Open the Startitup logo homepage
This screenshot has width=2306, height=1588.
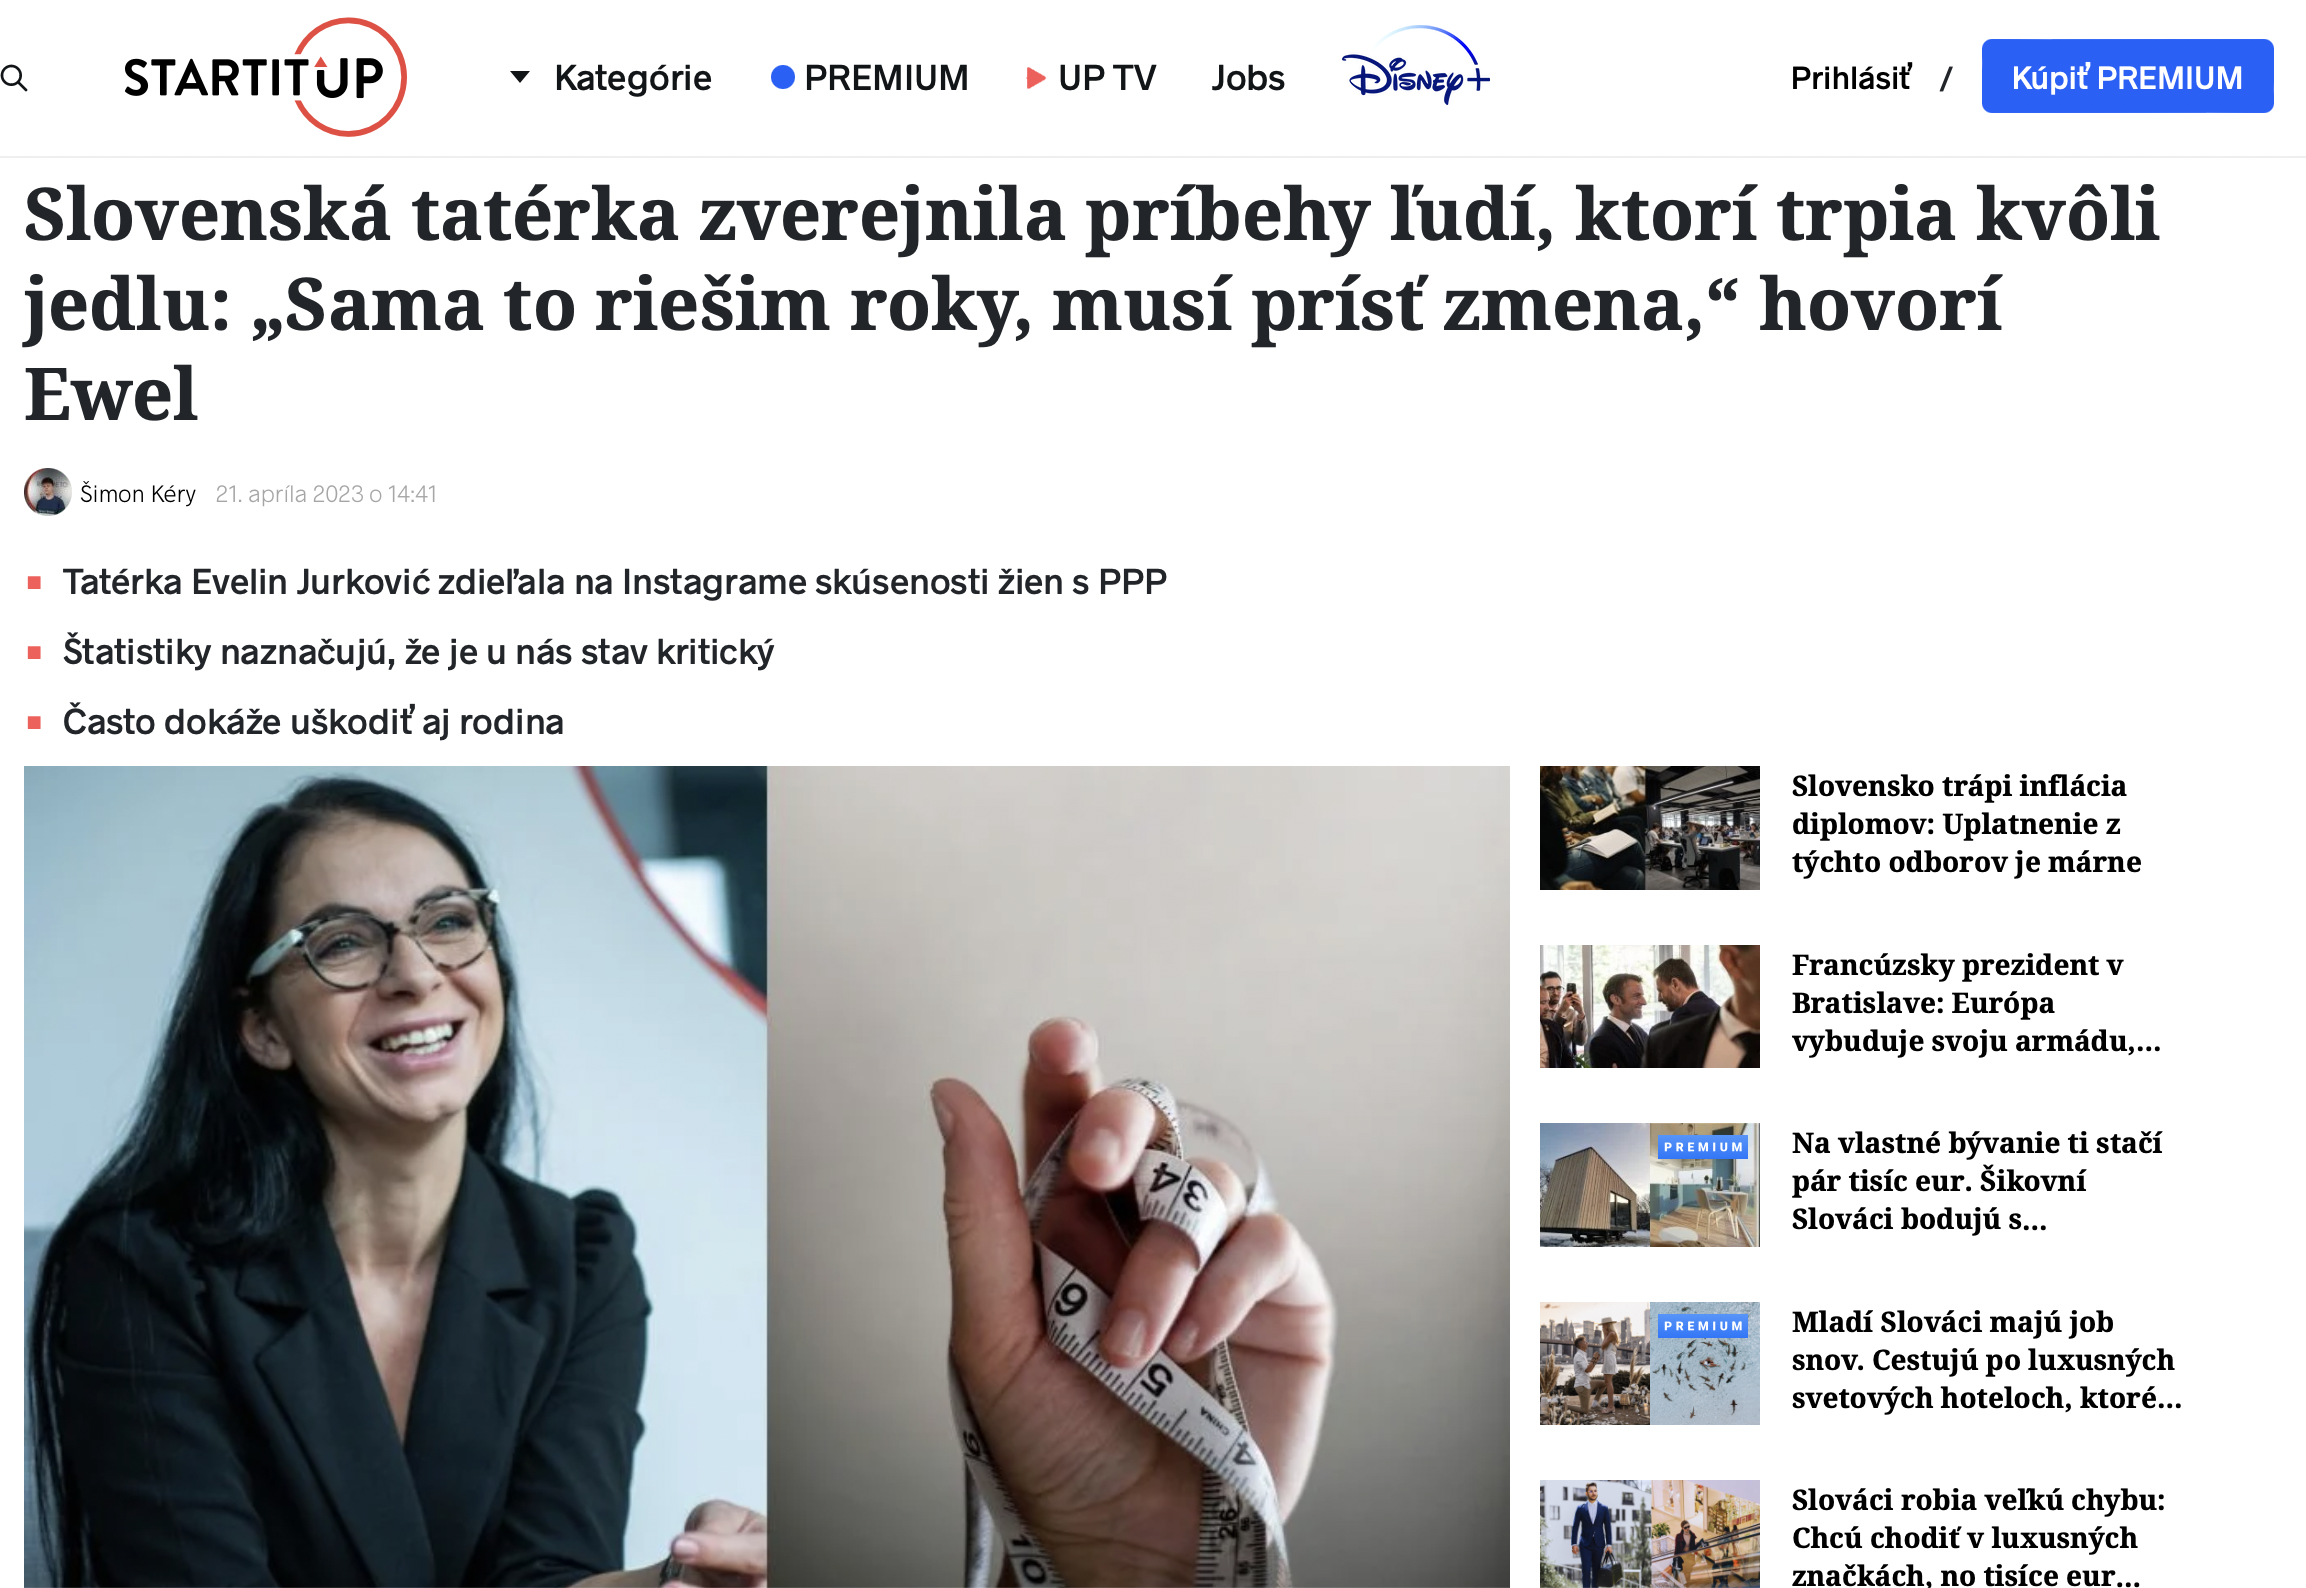[x=265, y=77]
